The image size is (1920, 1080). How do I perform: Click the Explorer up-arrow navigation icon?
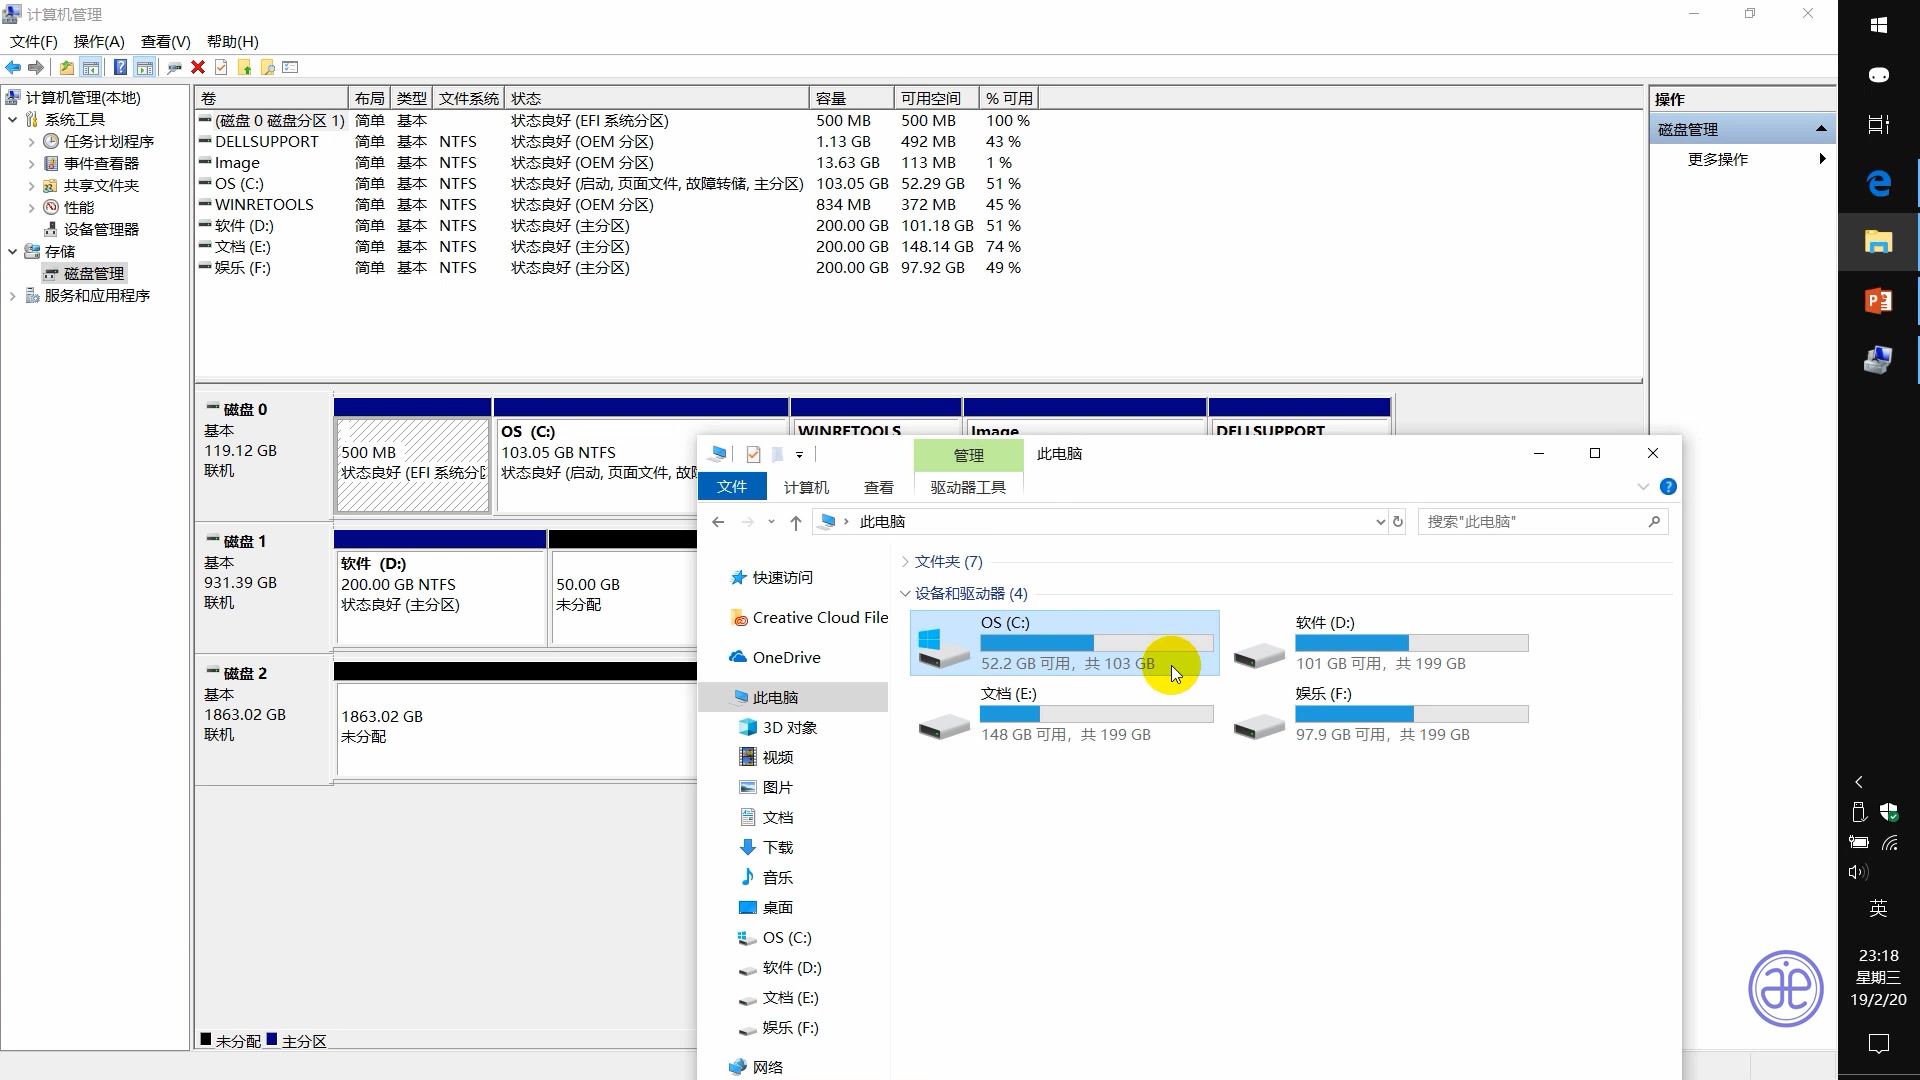click(795, 521)
